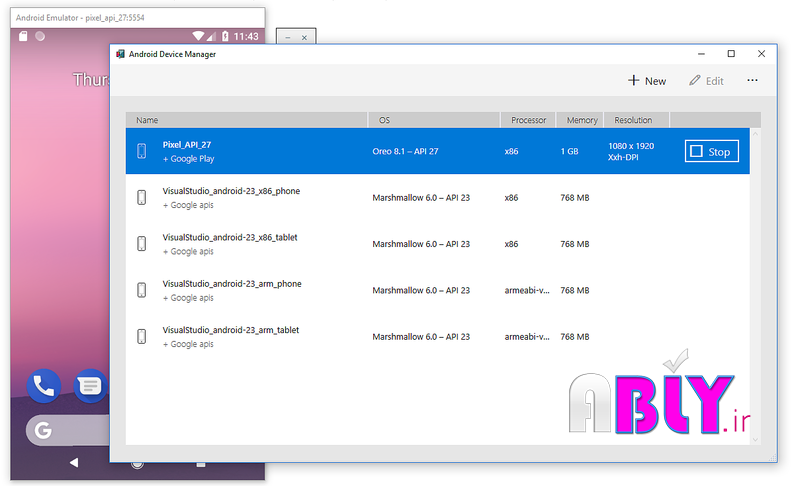
Task: Select VisualStudio_android-23_arm_phone row name
Action: click(232, 284)
